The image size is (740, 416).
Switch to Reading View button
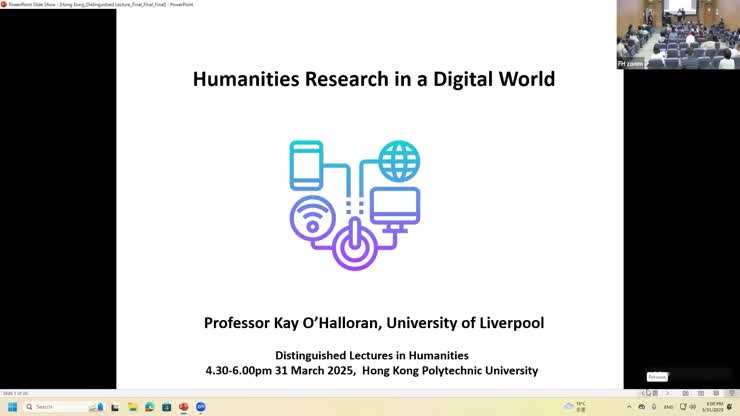716,393
